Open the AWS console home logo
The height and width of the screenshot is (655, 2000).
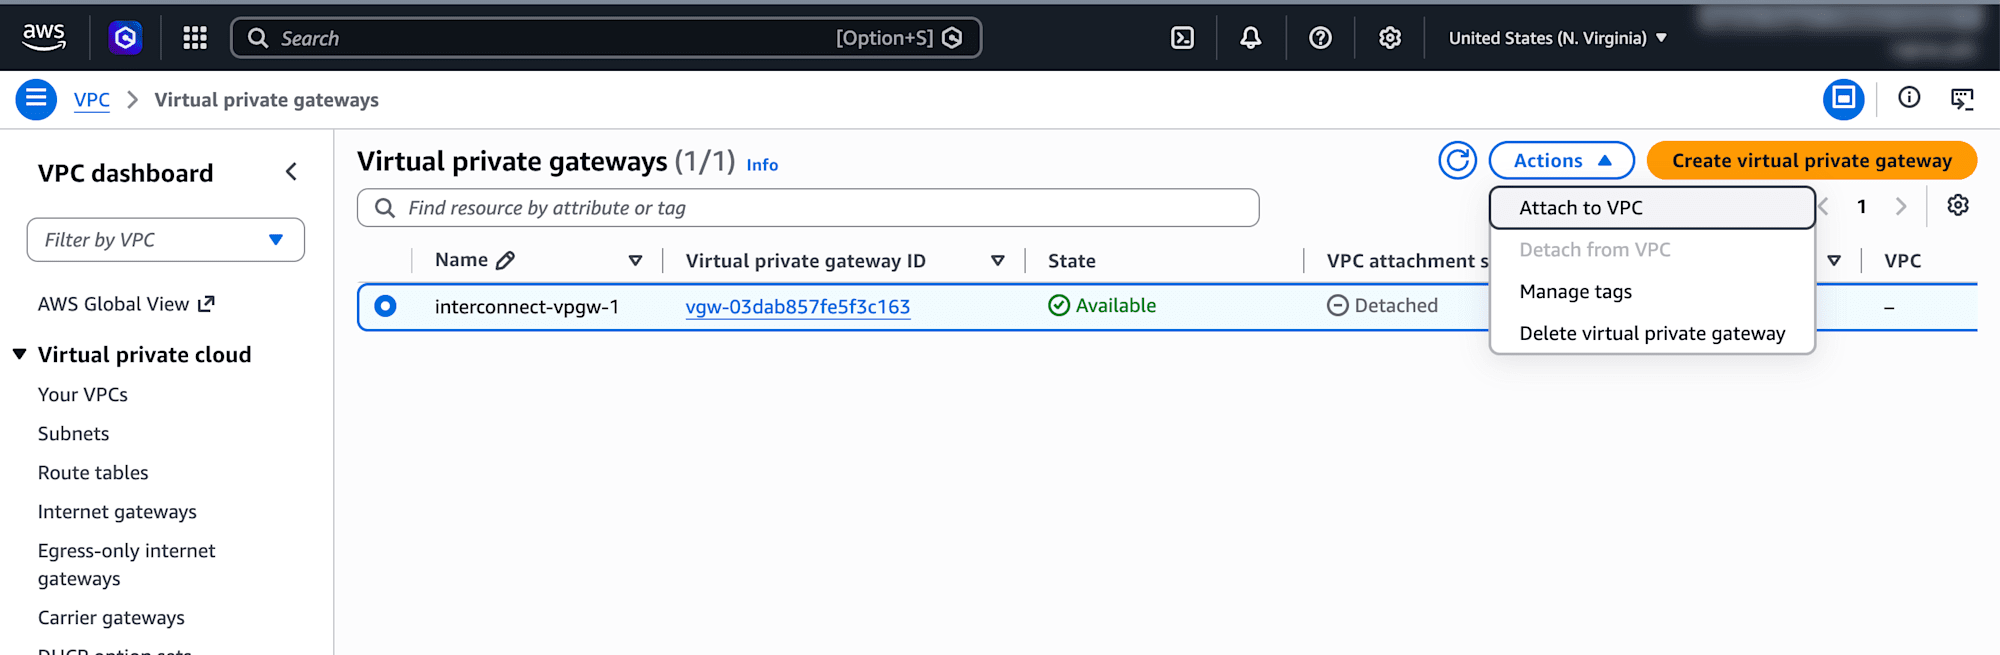coord(44,37)
